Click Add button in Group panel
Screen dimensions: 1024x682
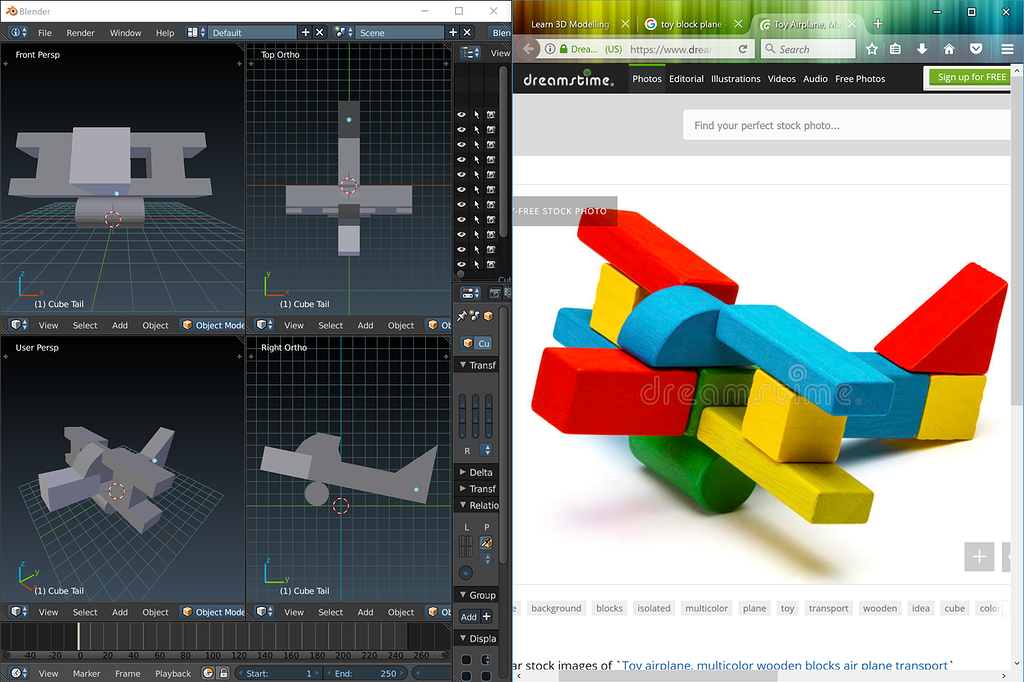click(468, 617)
